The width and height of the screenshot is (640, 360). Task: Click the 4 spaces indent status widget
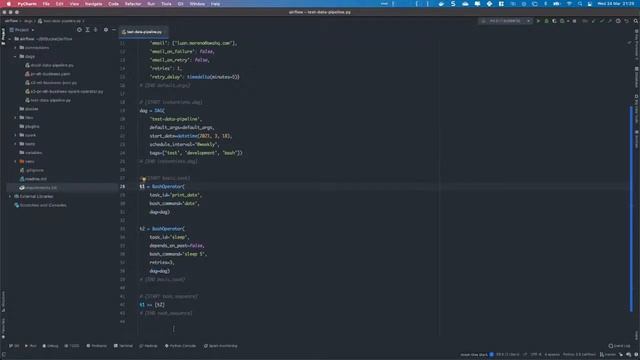552,355
